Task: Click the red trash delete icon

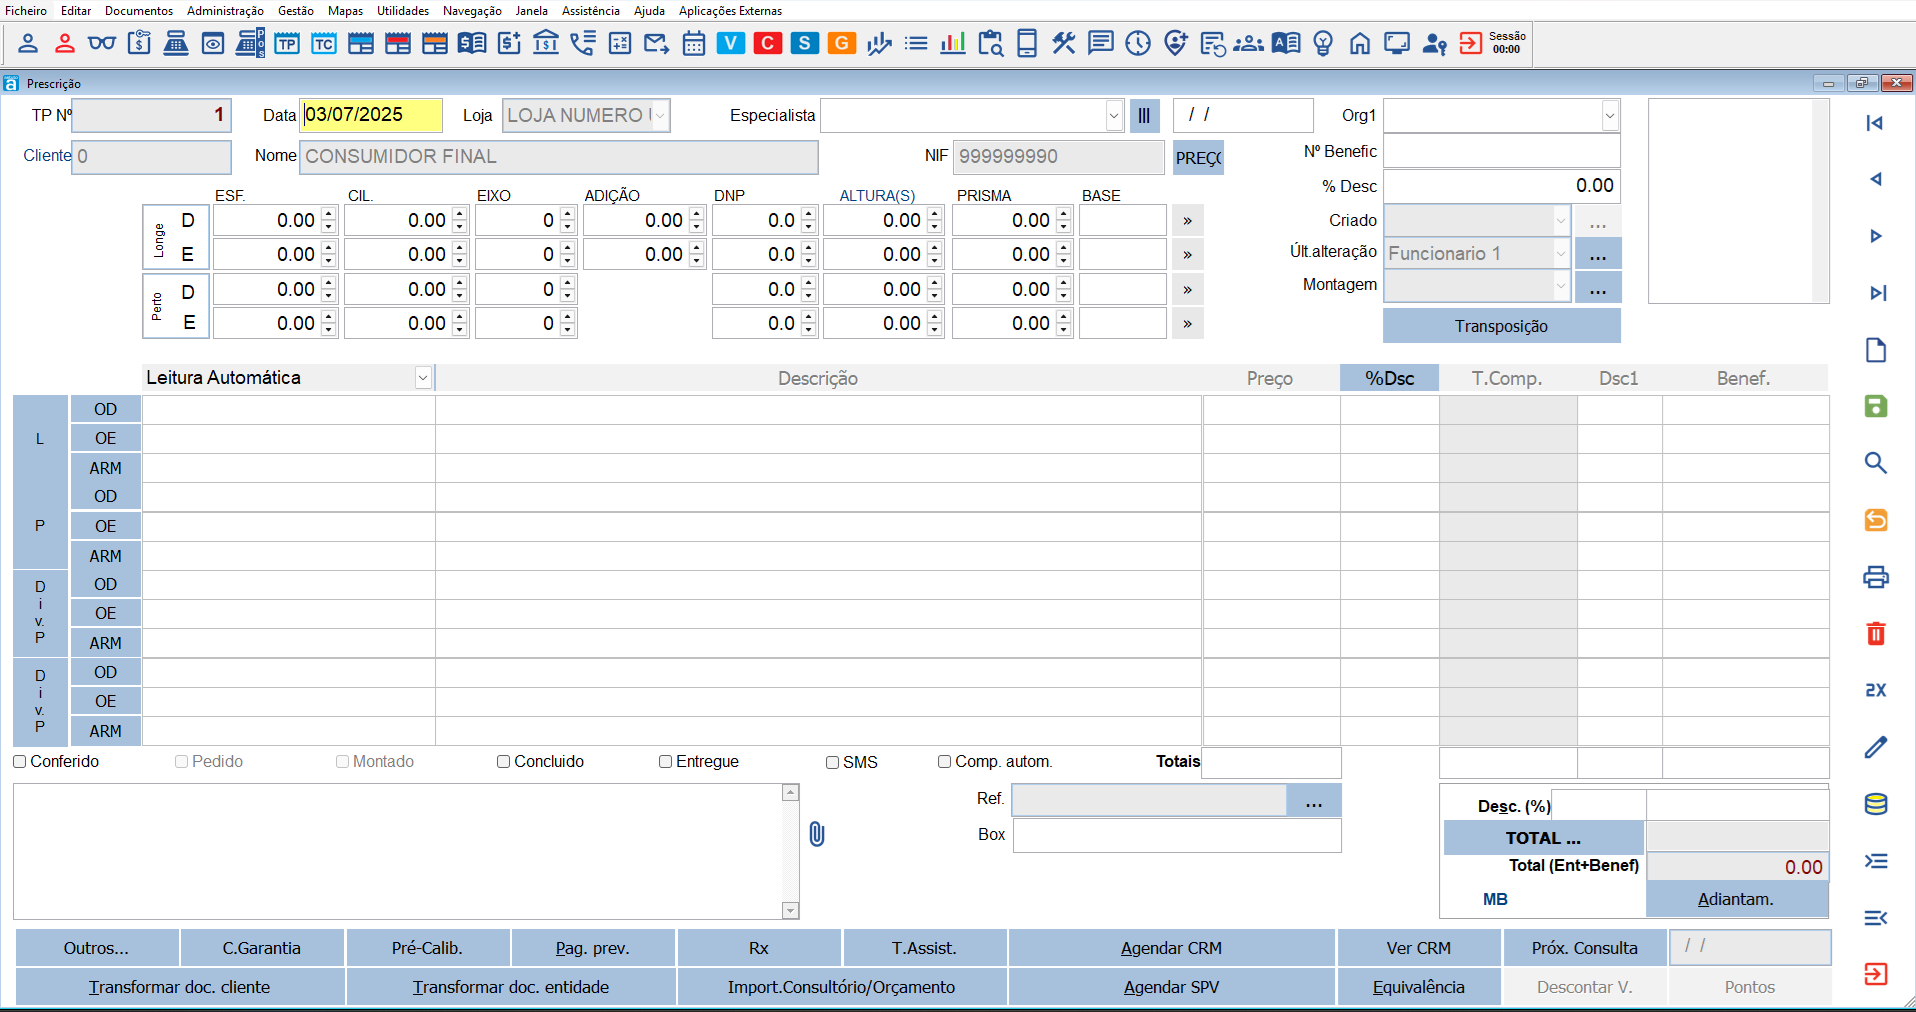Action: click(x=1875, y=633)
